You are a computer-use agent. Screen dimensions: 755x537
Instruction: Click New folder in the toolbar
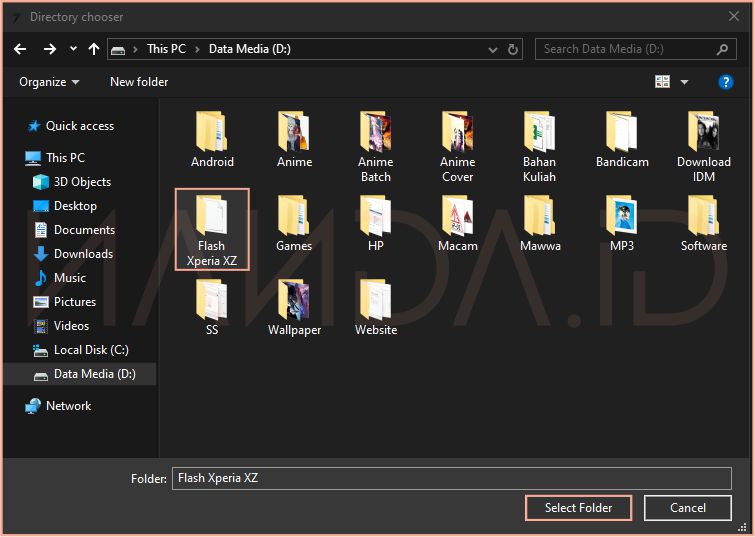point(139,82)
